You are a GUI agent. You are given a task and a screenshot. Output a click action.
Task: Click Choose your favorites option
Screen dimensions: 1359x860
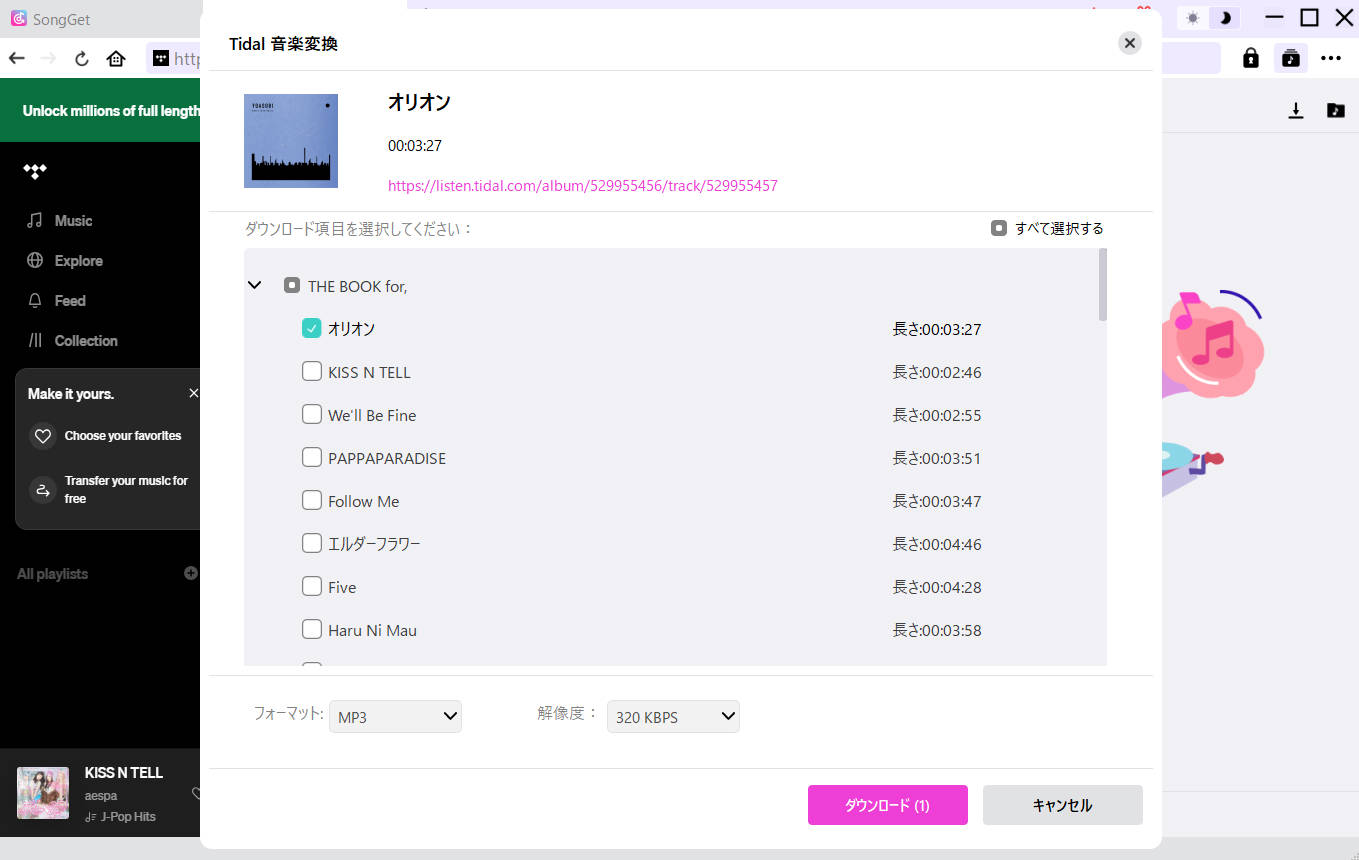click(x=106, y=436)
